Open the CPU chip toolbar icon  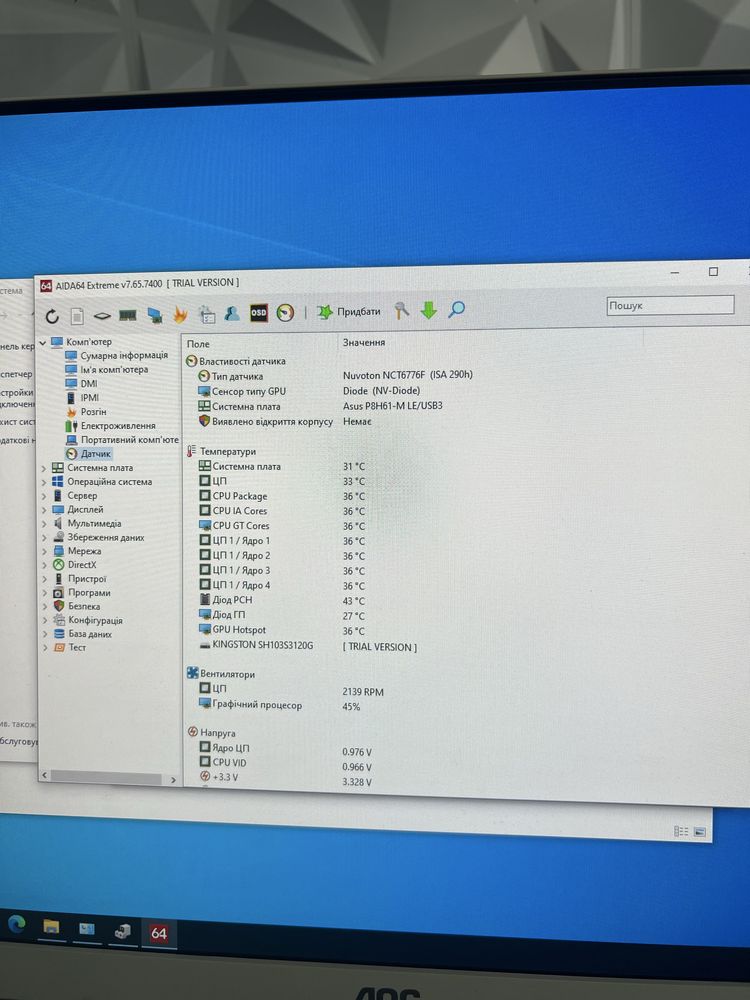point(102,316)
